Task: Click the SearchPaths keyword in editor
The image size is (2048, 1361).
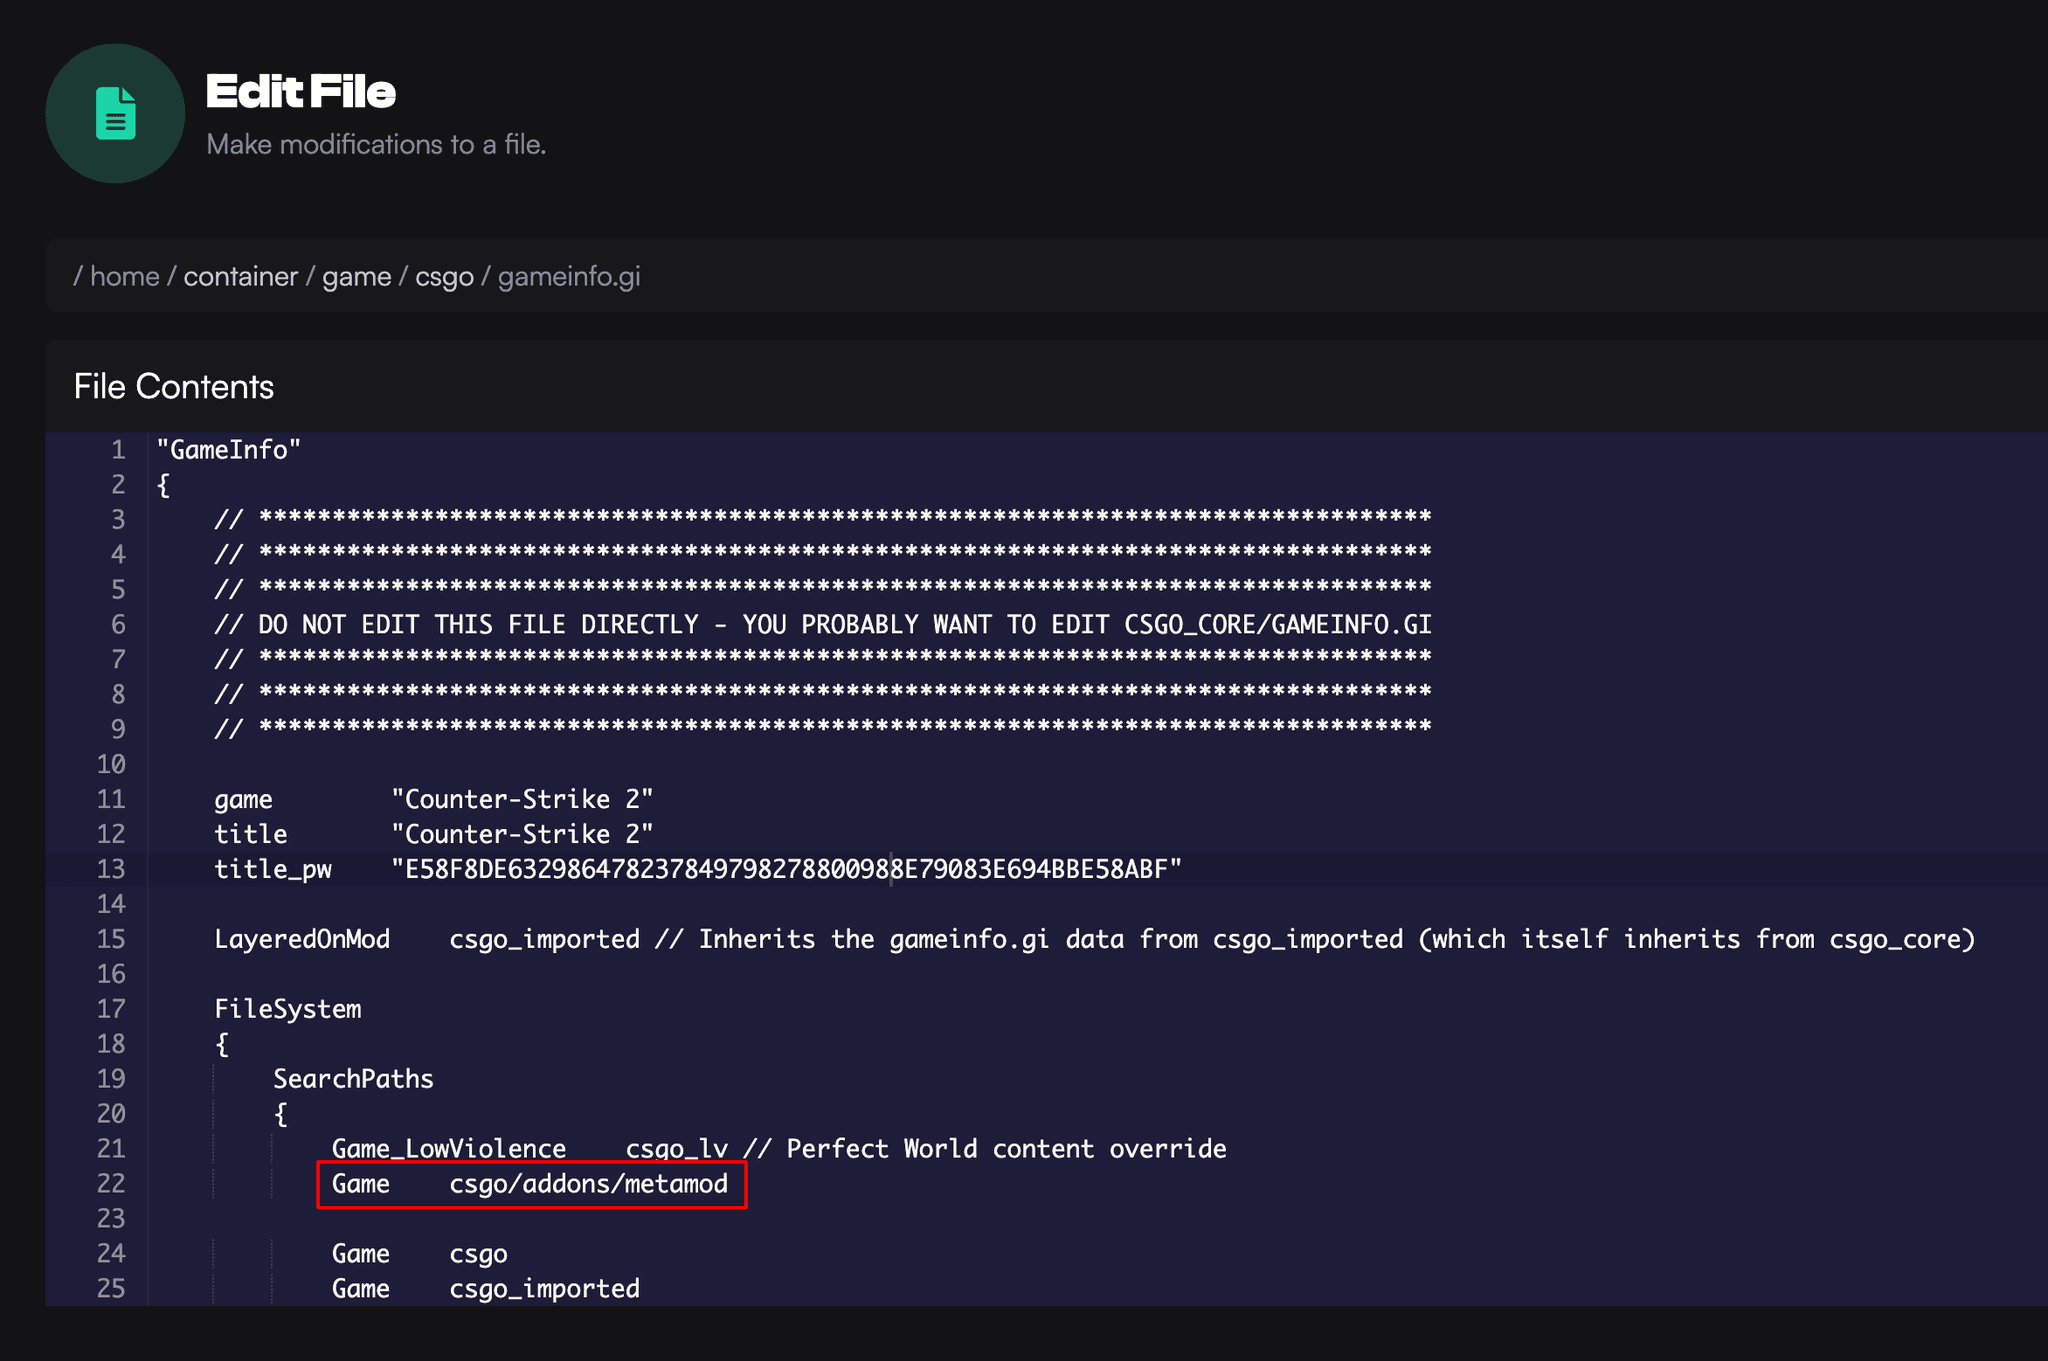Action: pos(353,1079)
